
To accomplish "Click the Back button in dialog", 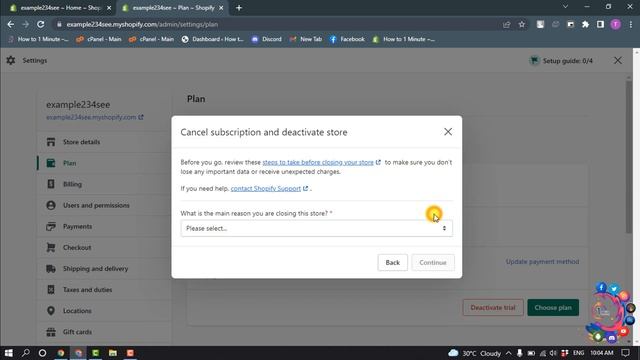I will (x=392, y=262).
